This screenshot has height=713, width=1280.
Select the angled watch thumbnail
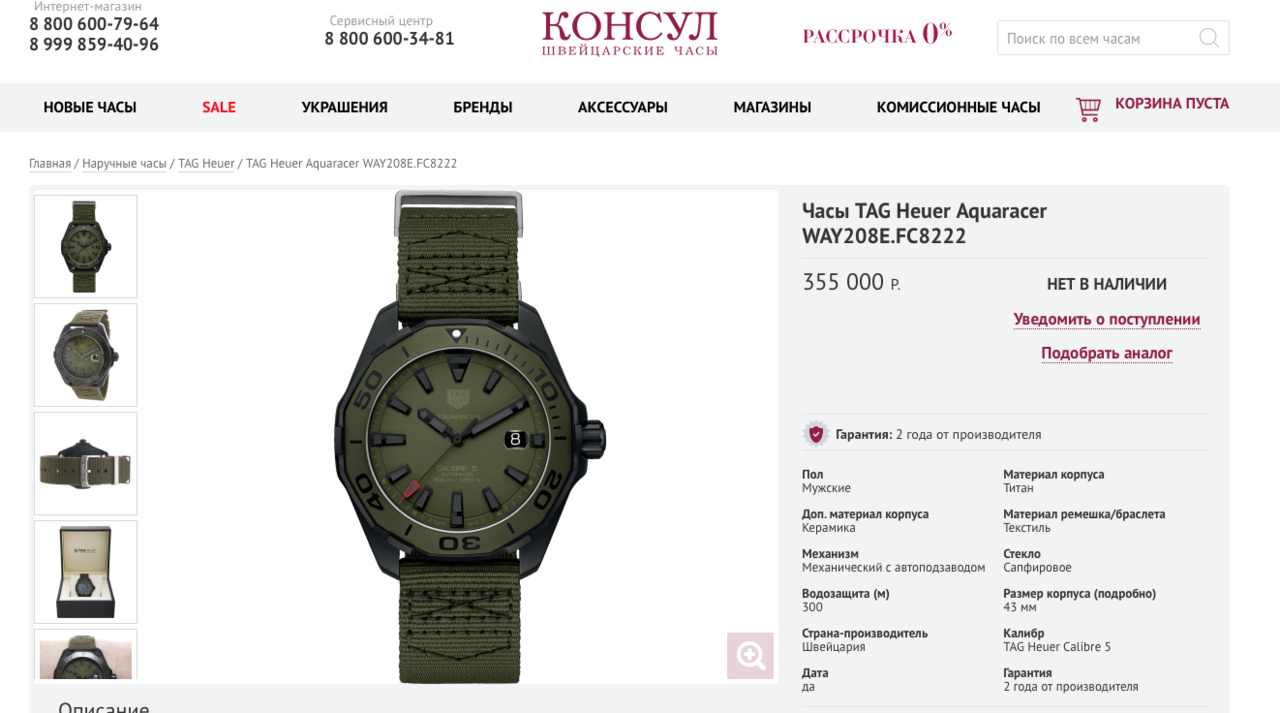(86, 355)
